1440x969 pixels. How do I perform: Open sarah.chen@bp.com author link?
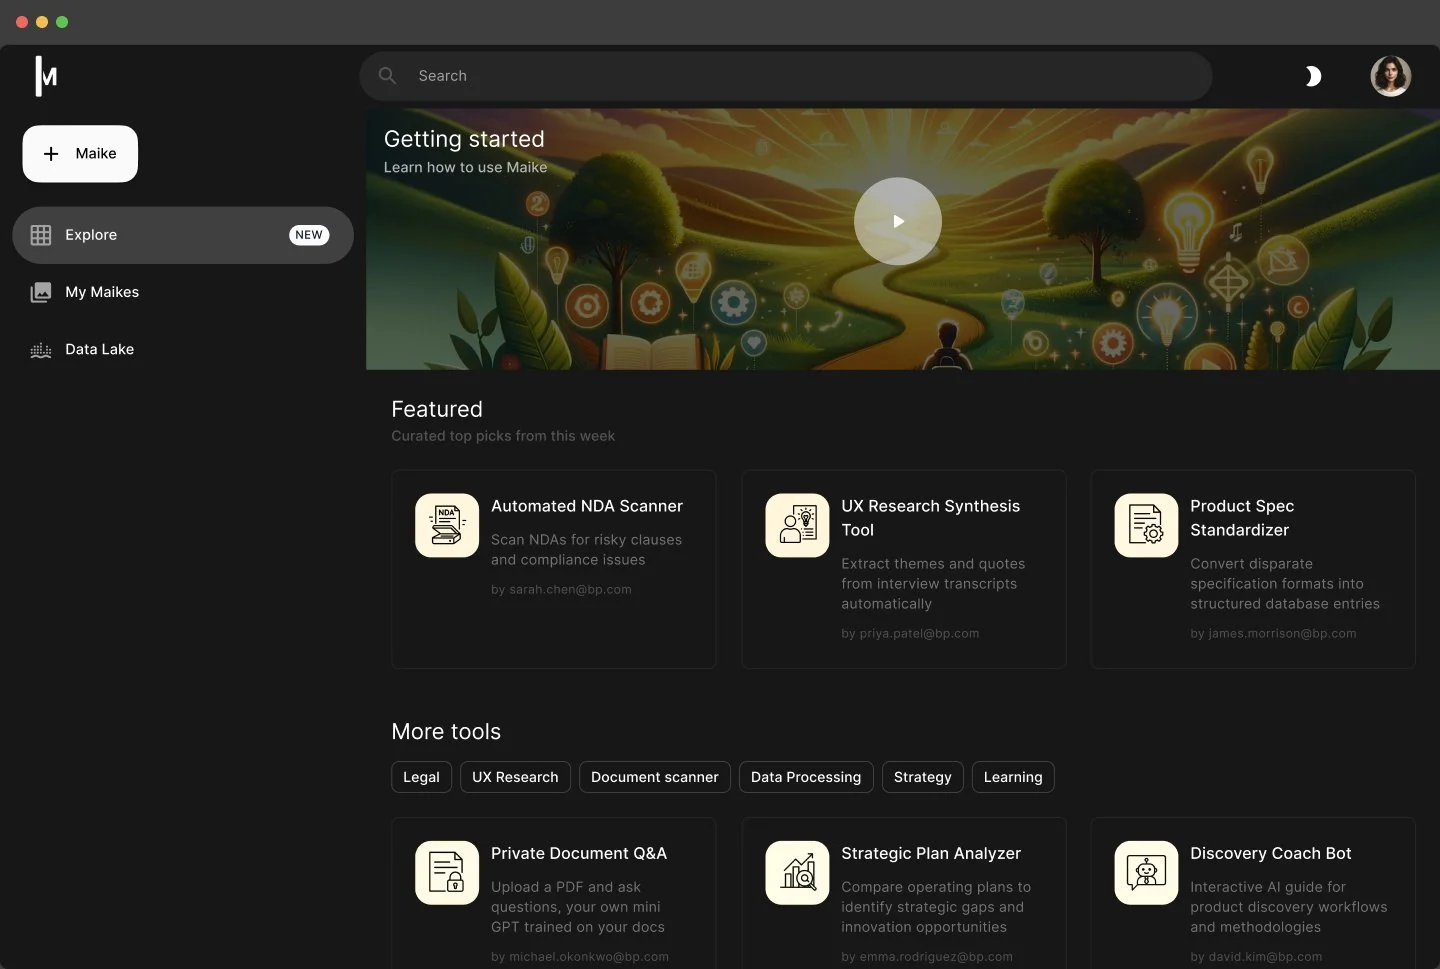562,590
